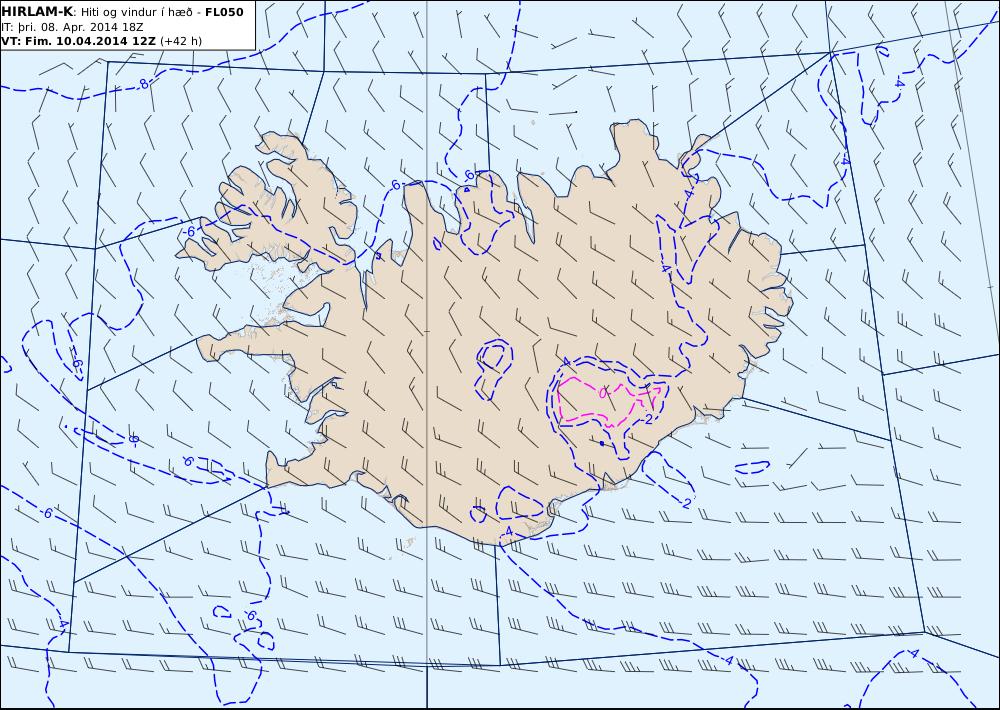Click the bold "HIRLAM-K" model name in the legend
1000x710 pixels.
pos(38,12)
